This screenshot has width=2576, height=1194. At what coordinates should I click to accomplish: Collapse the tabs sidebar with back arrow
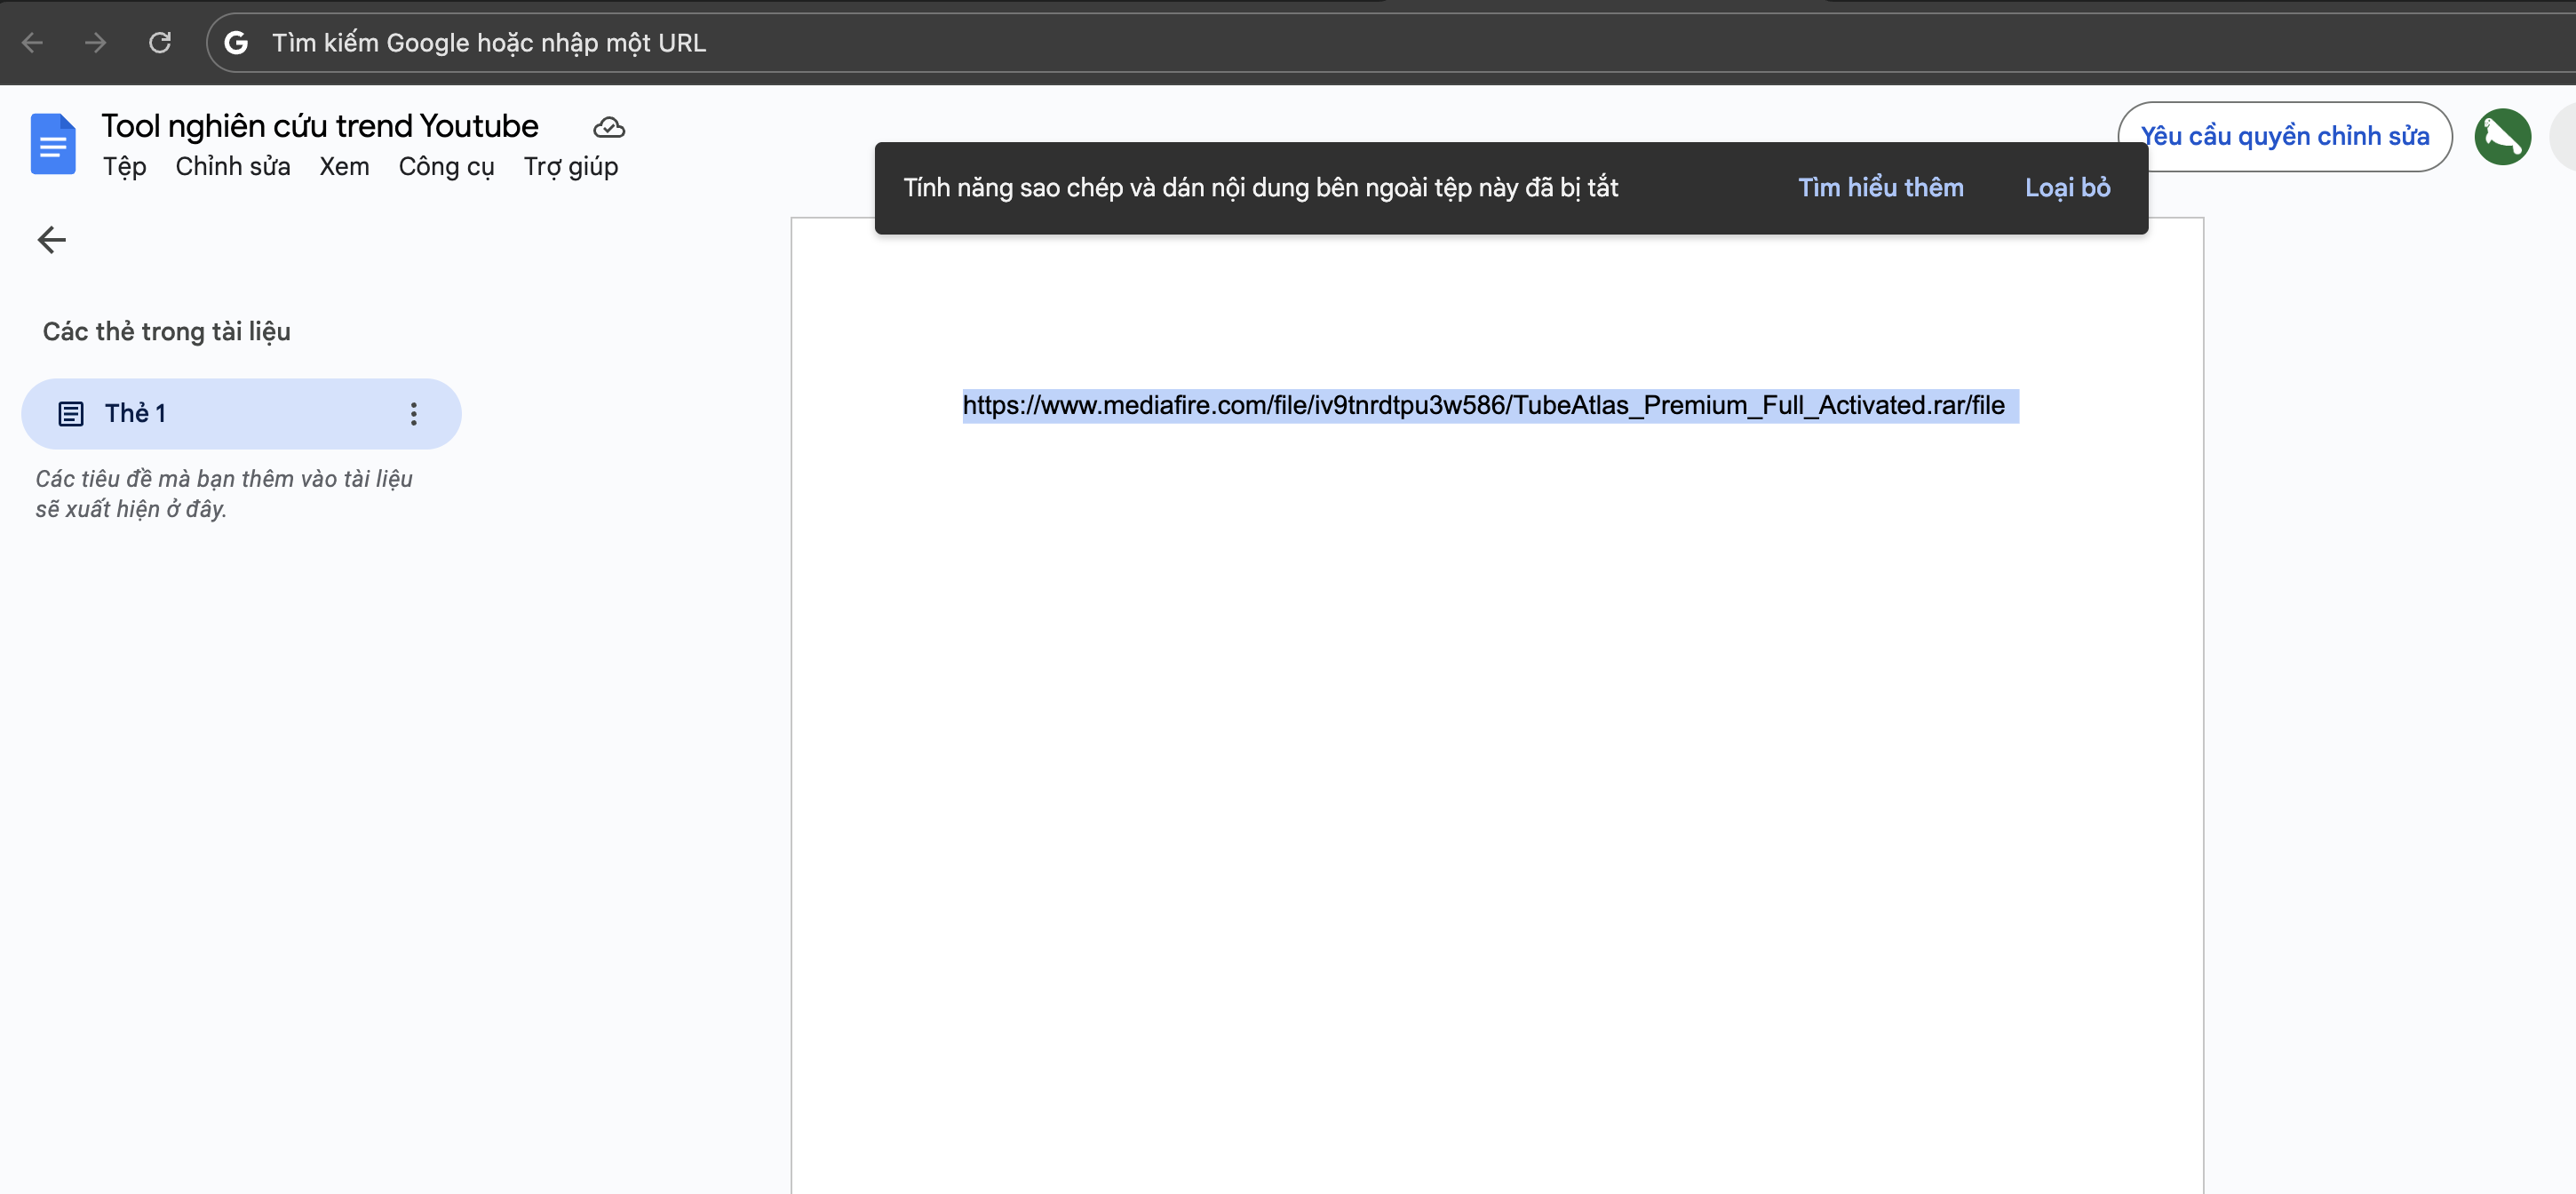(51, 240)
